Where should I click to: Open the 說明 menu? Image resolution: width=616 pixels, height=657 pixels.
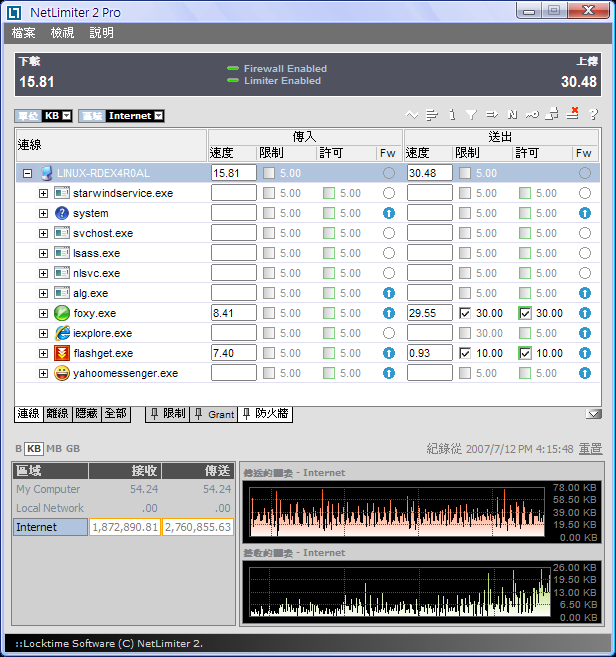coord(101,33)
